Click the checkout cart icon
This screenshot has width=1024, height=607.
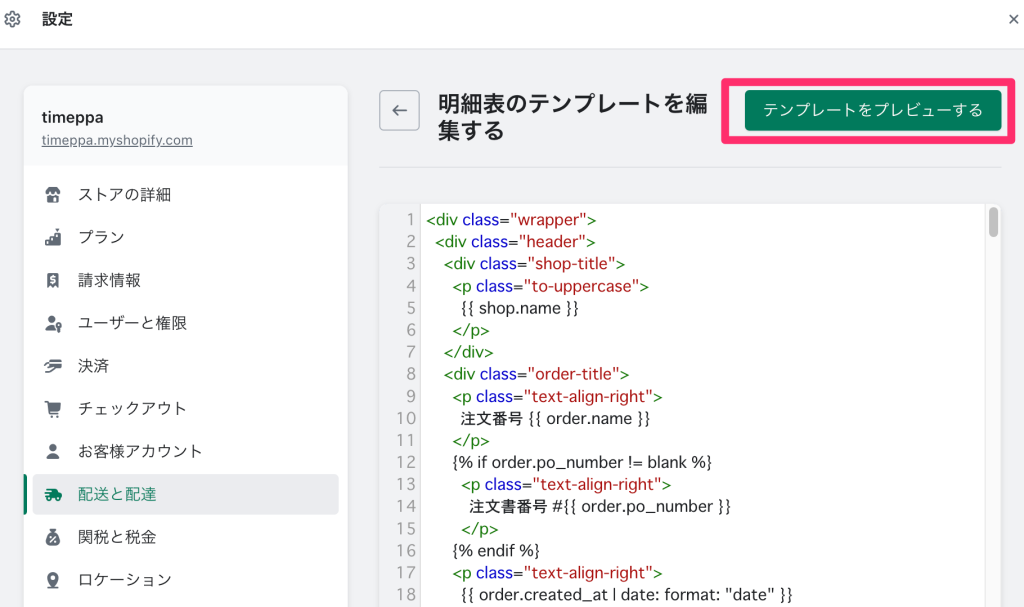[54, 409]
